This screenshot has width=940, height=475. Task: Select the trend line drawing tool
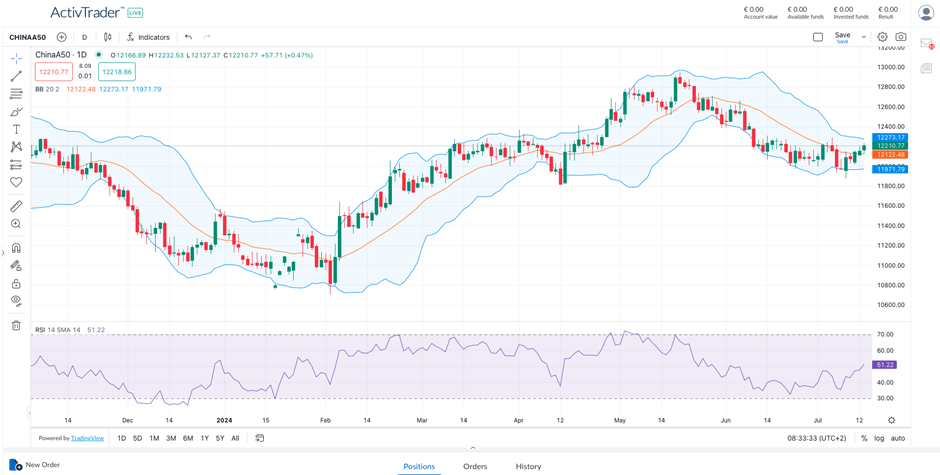[x=16, y=76]
